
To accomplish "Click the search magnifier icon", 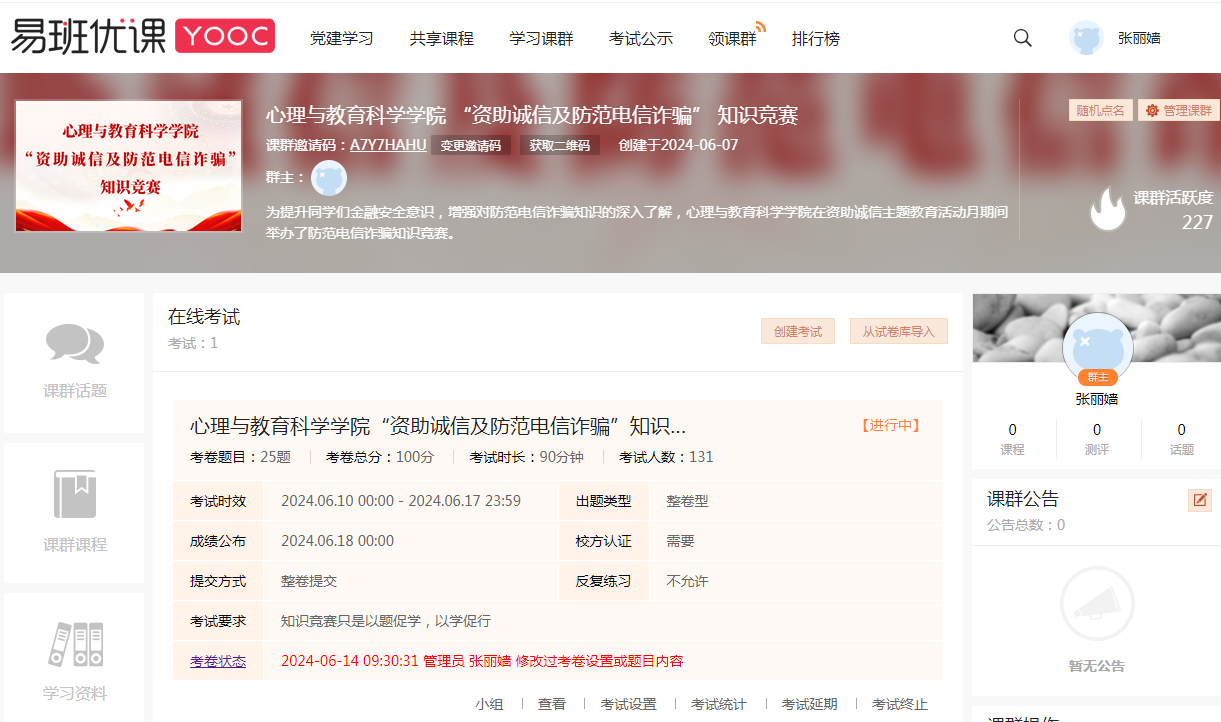I will tap(1022, 38).
